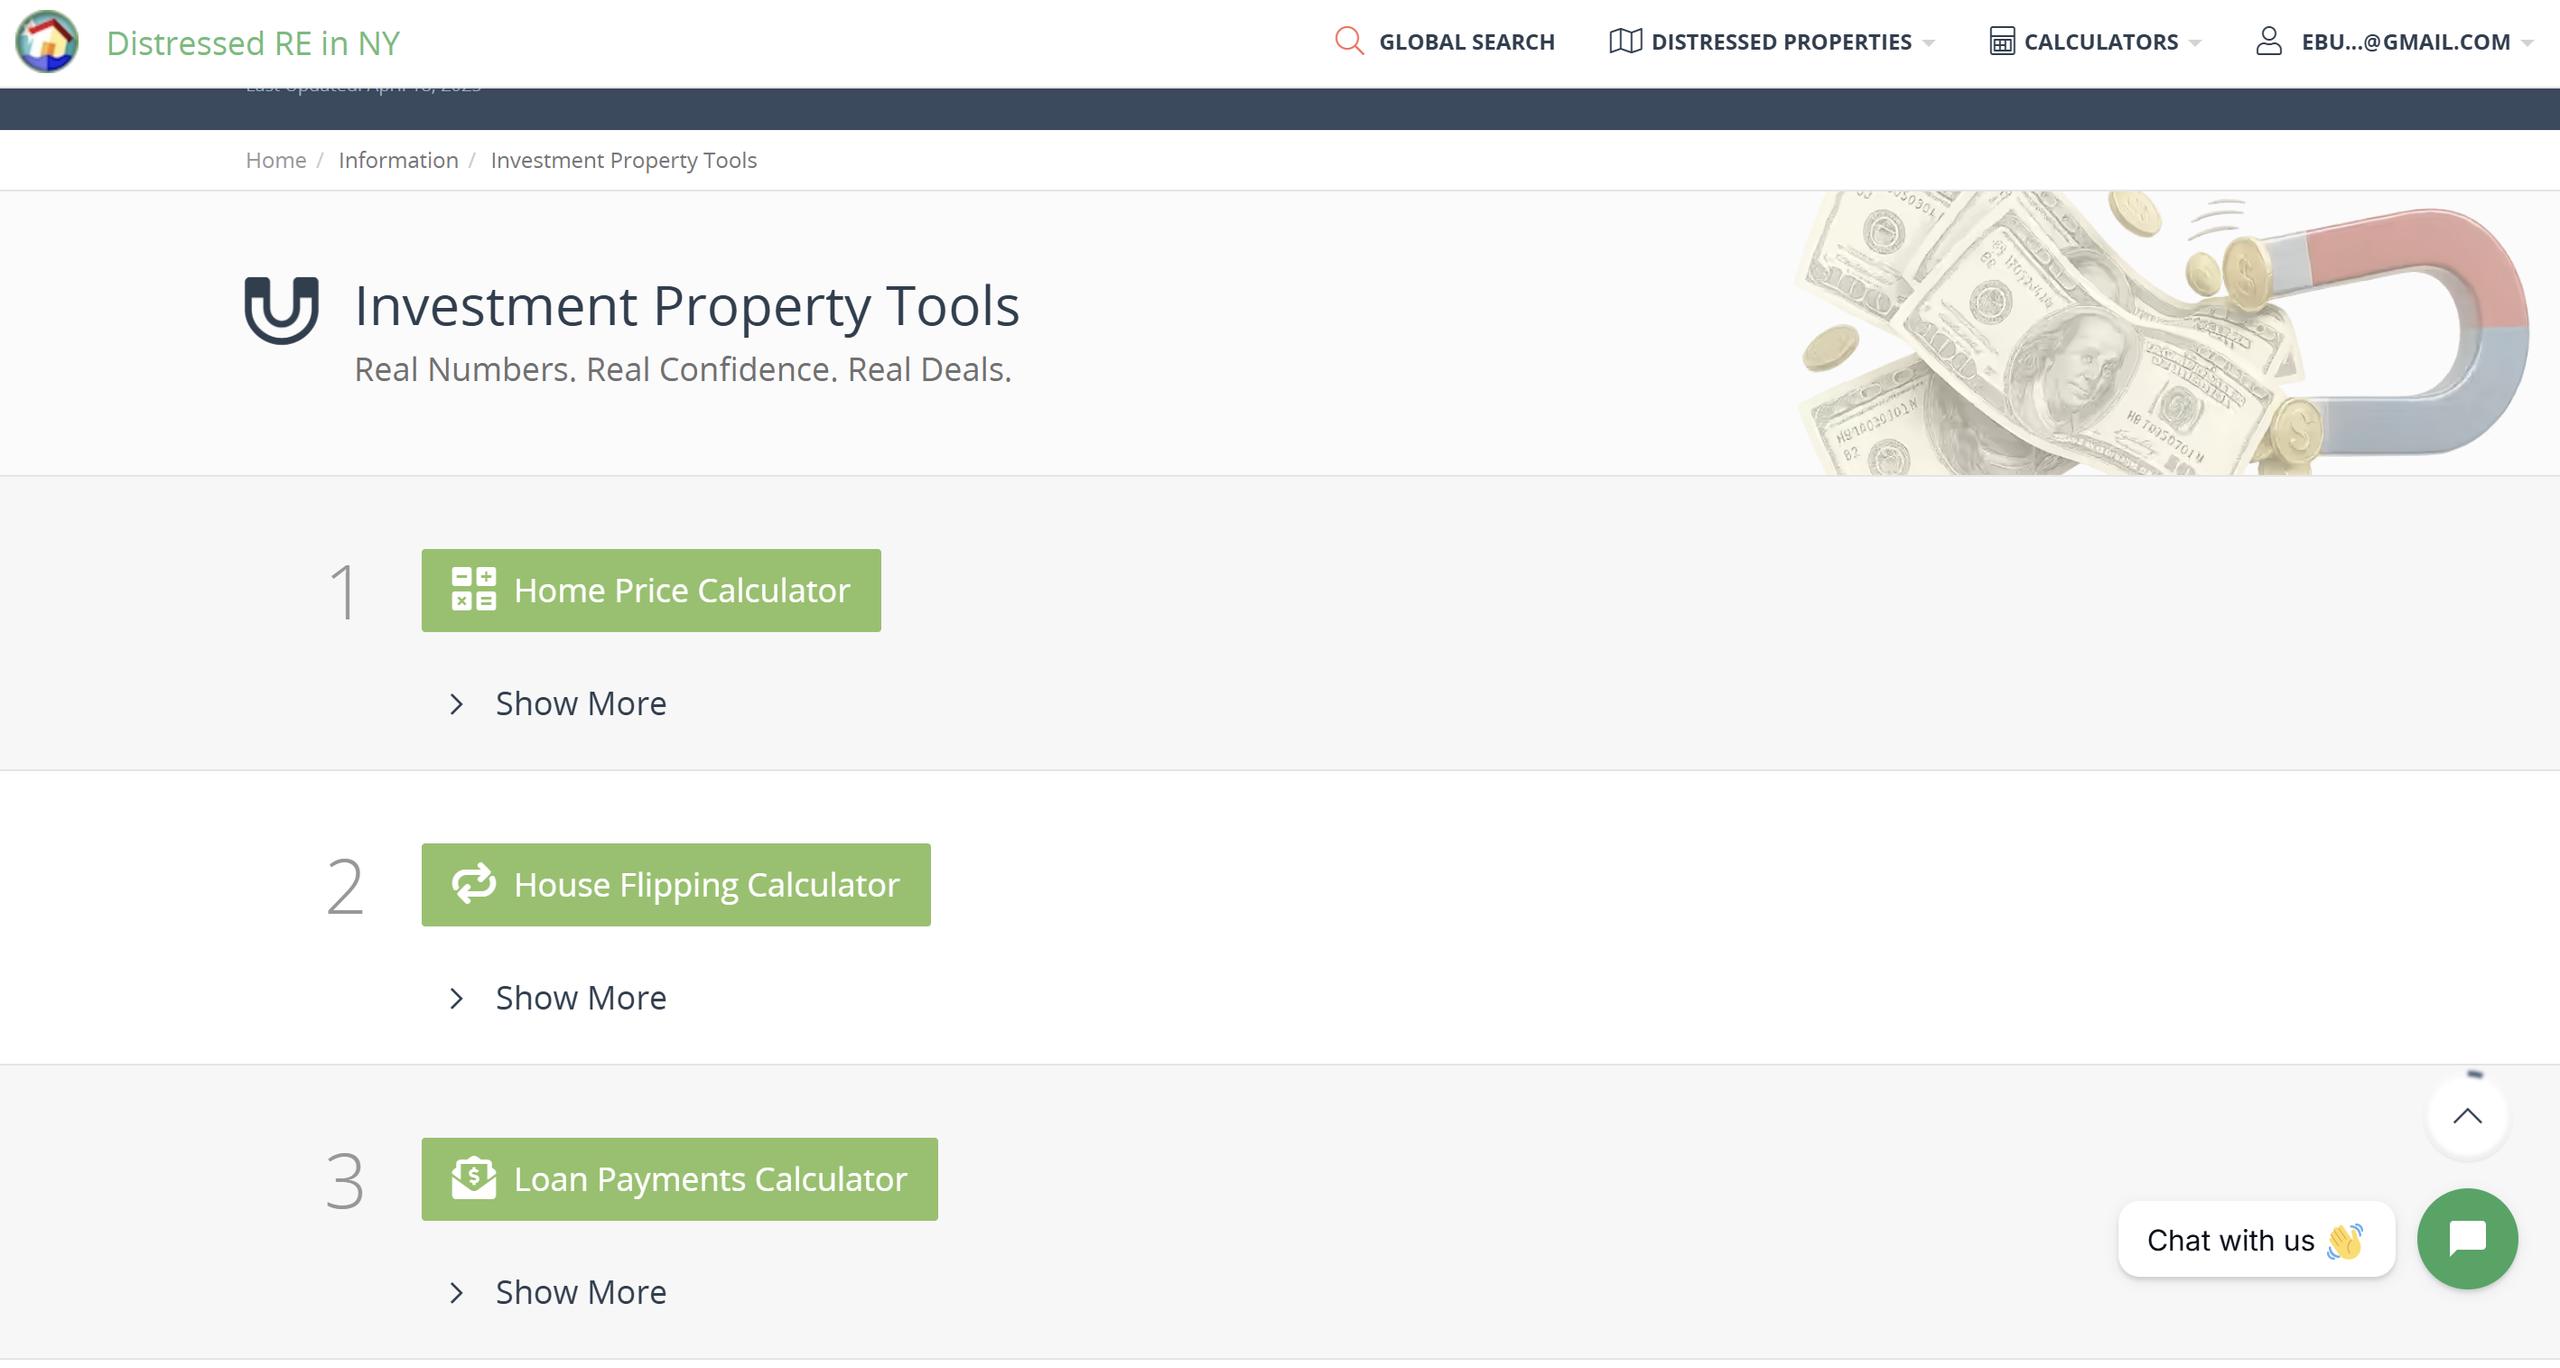Click the map icon beside Distressed Properties
Viewport: 2560px width, 1368px height.
coord(1625,41)
